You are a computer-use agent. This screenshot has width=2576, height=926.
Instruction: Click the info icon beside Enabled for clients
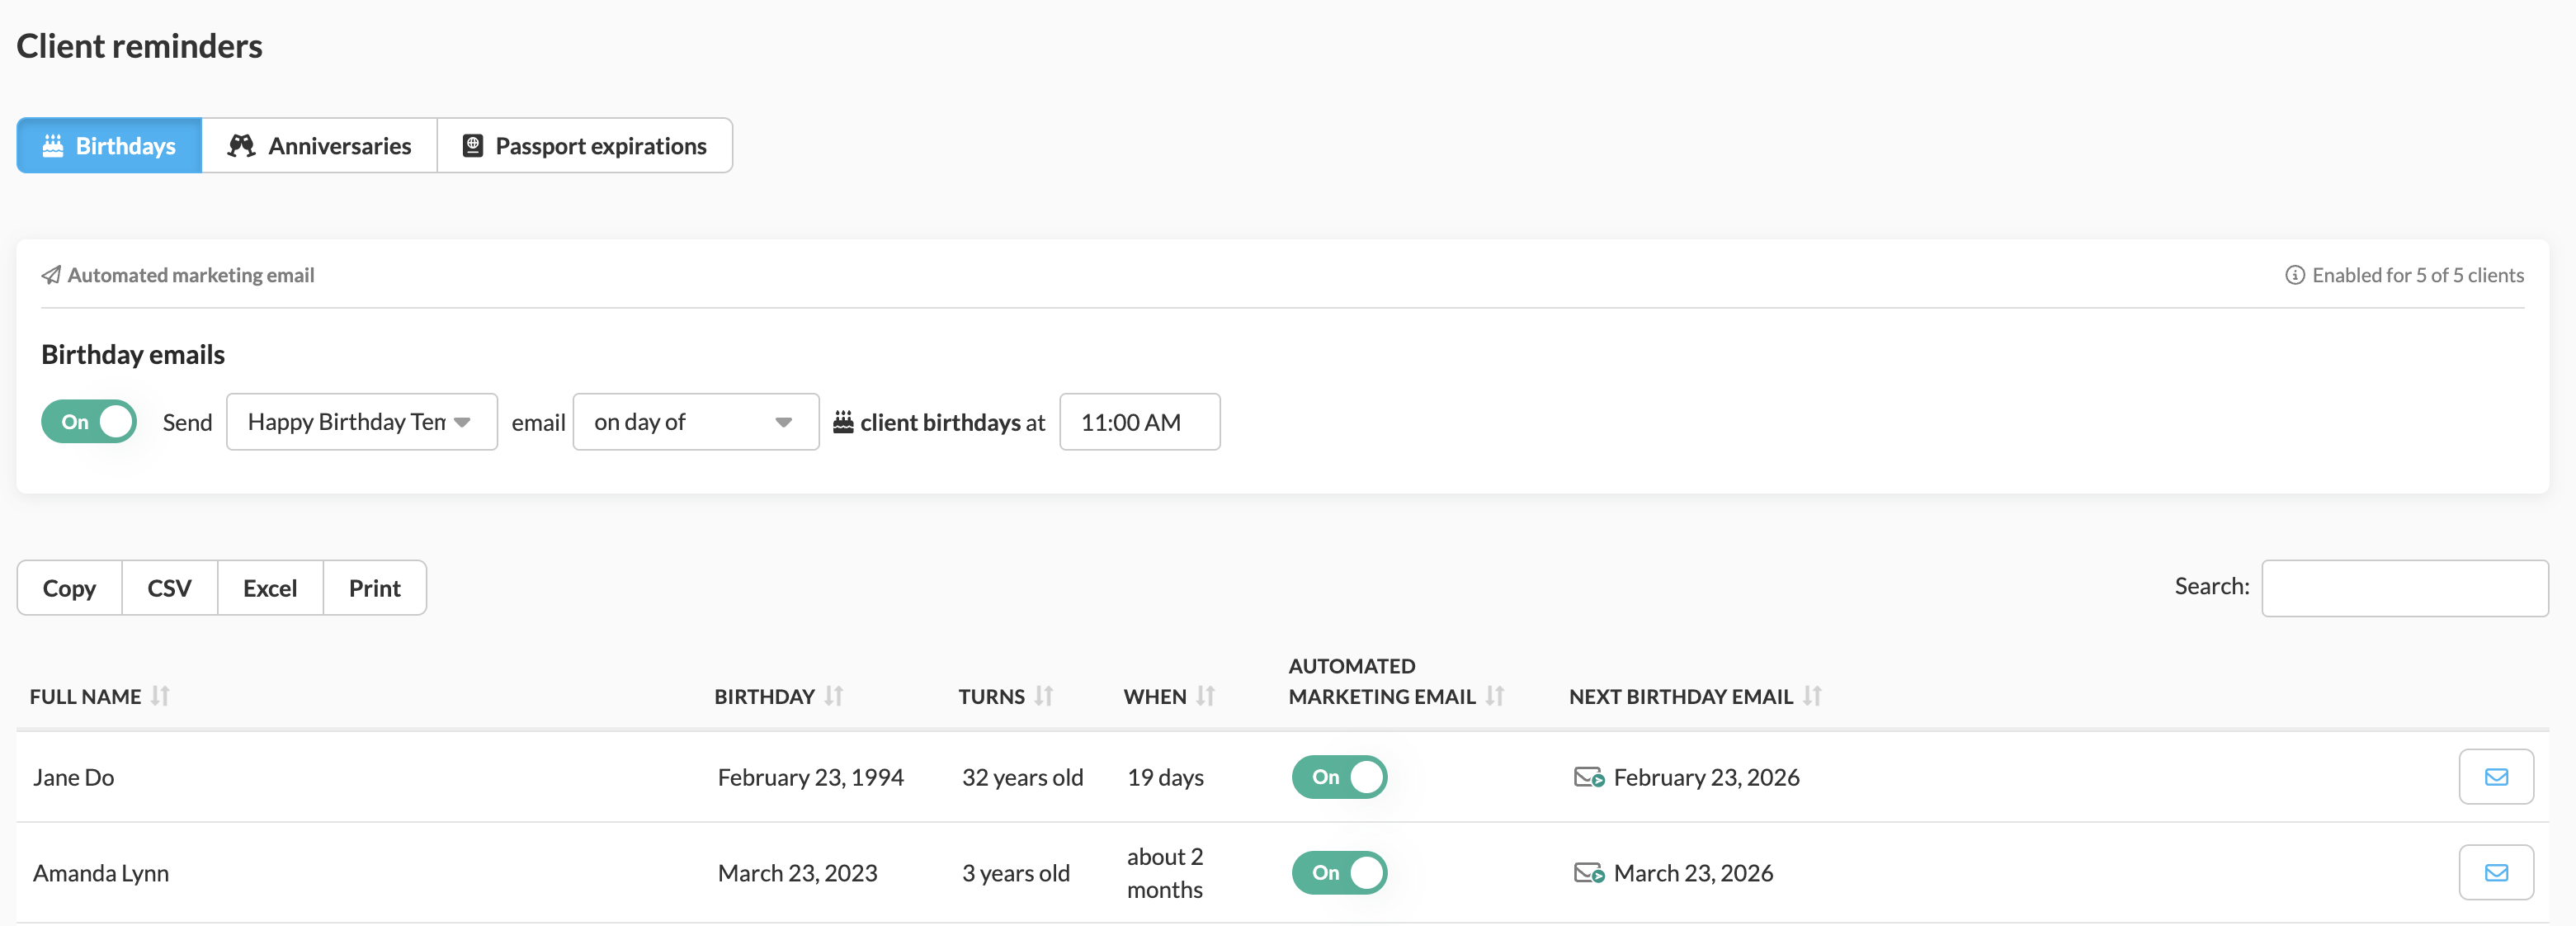2294,275
